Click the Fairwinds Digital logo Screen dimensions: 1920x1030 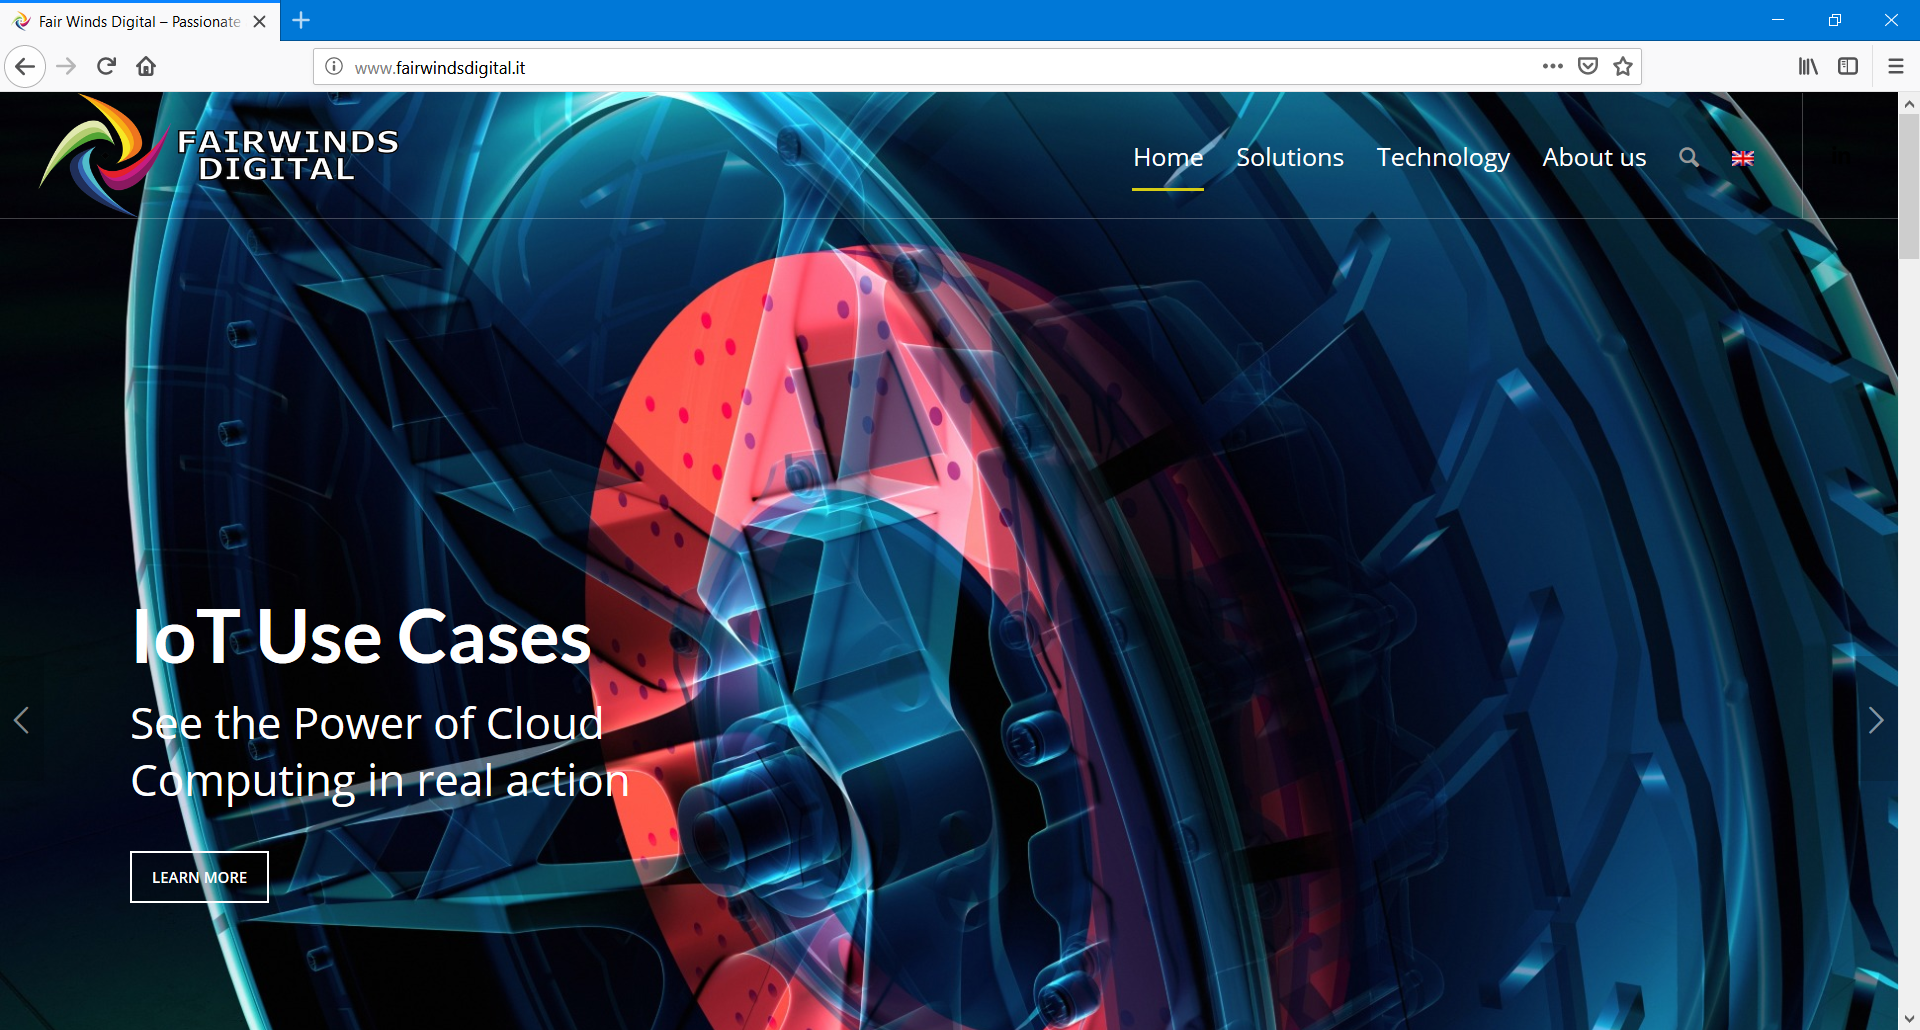pos(220,155)
